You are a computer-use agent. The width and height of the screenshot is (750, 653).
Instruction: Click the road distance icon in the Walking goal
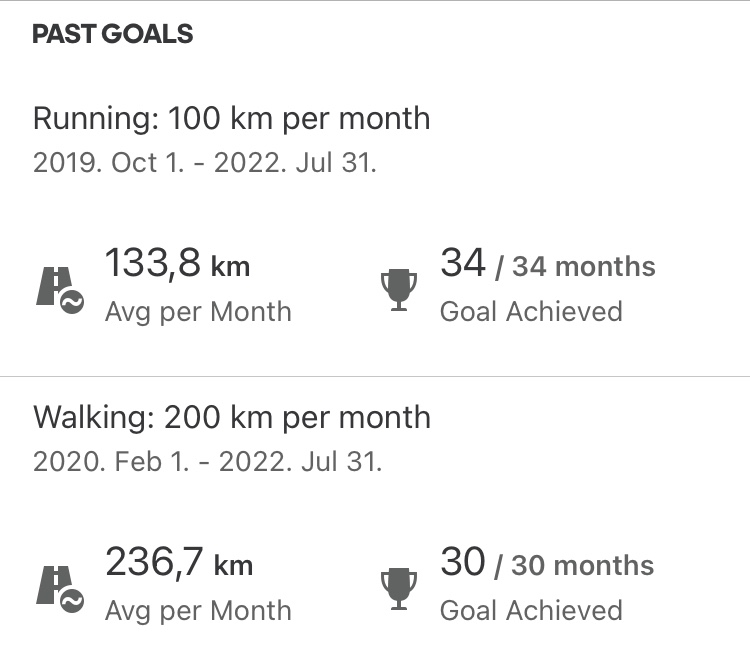(x=60, y=587)
